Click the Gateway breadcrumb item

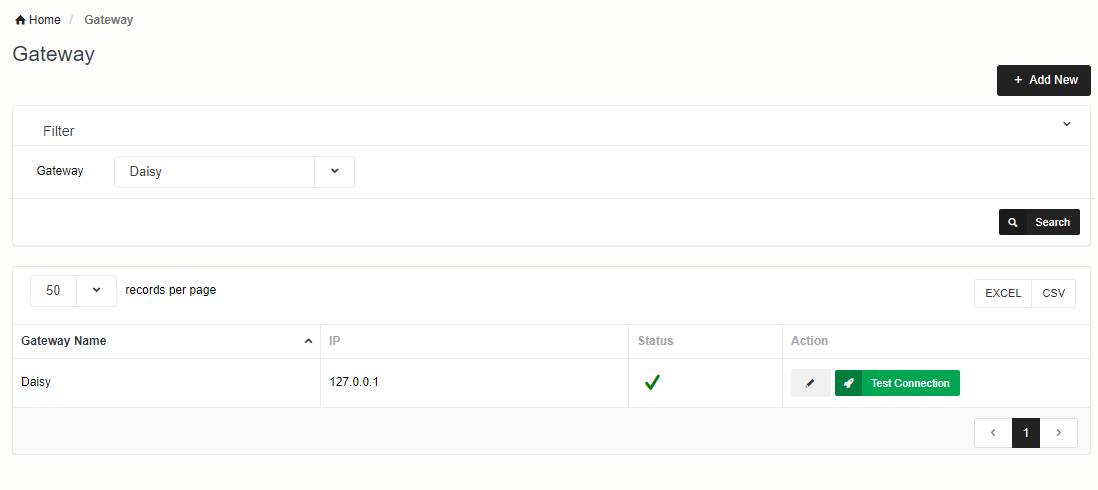pyautogui.click(x=108, y=20)
